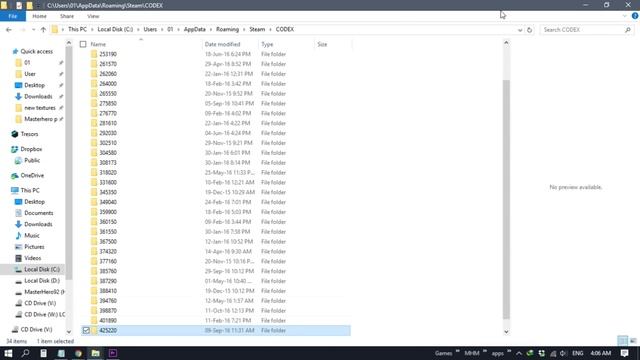Click the Back navigation arrow
The image size is (640, 360).
(9, 30)
